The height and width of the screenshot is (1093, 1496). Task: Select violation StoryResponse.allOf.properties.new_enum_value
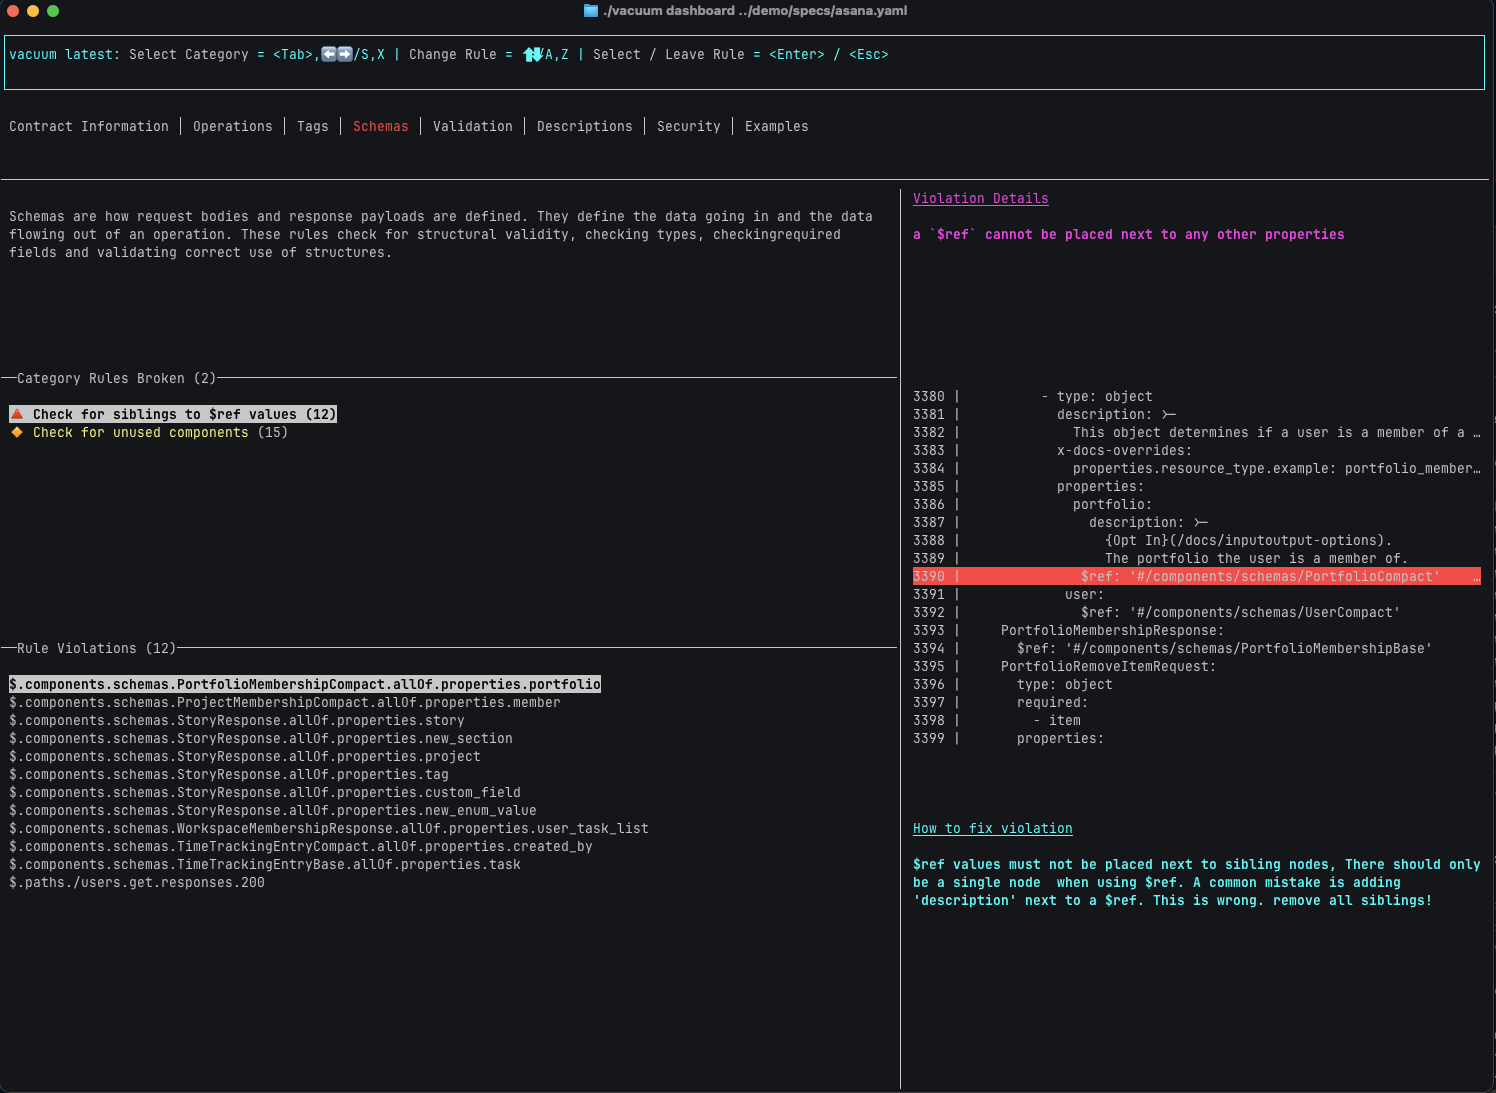273,810
